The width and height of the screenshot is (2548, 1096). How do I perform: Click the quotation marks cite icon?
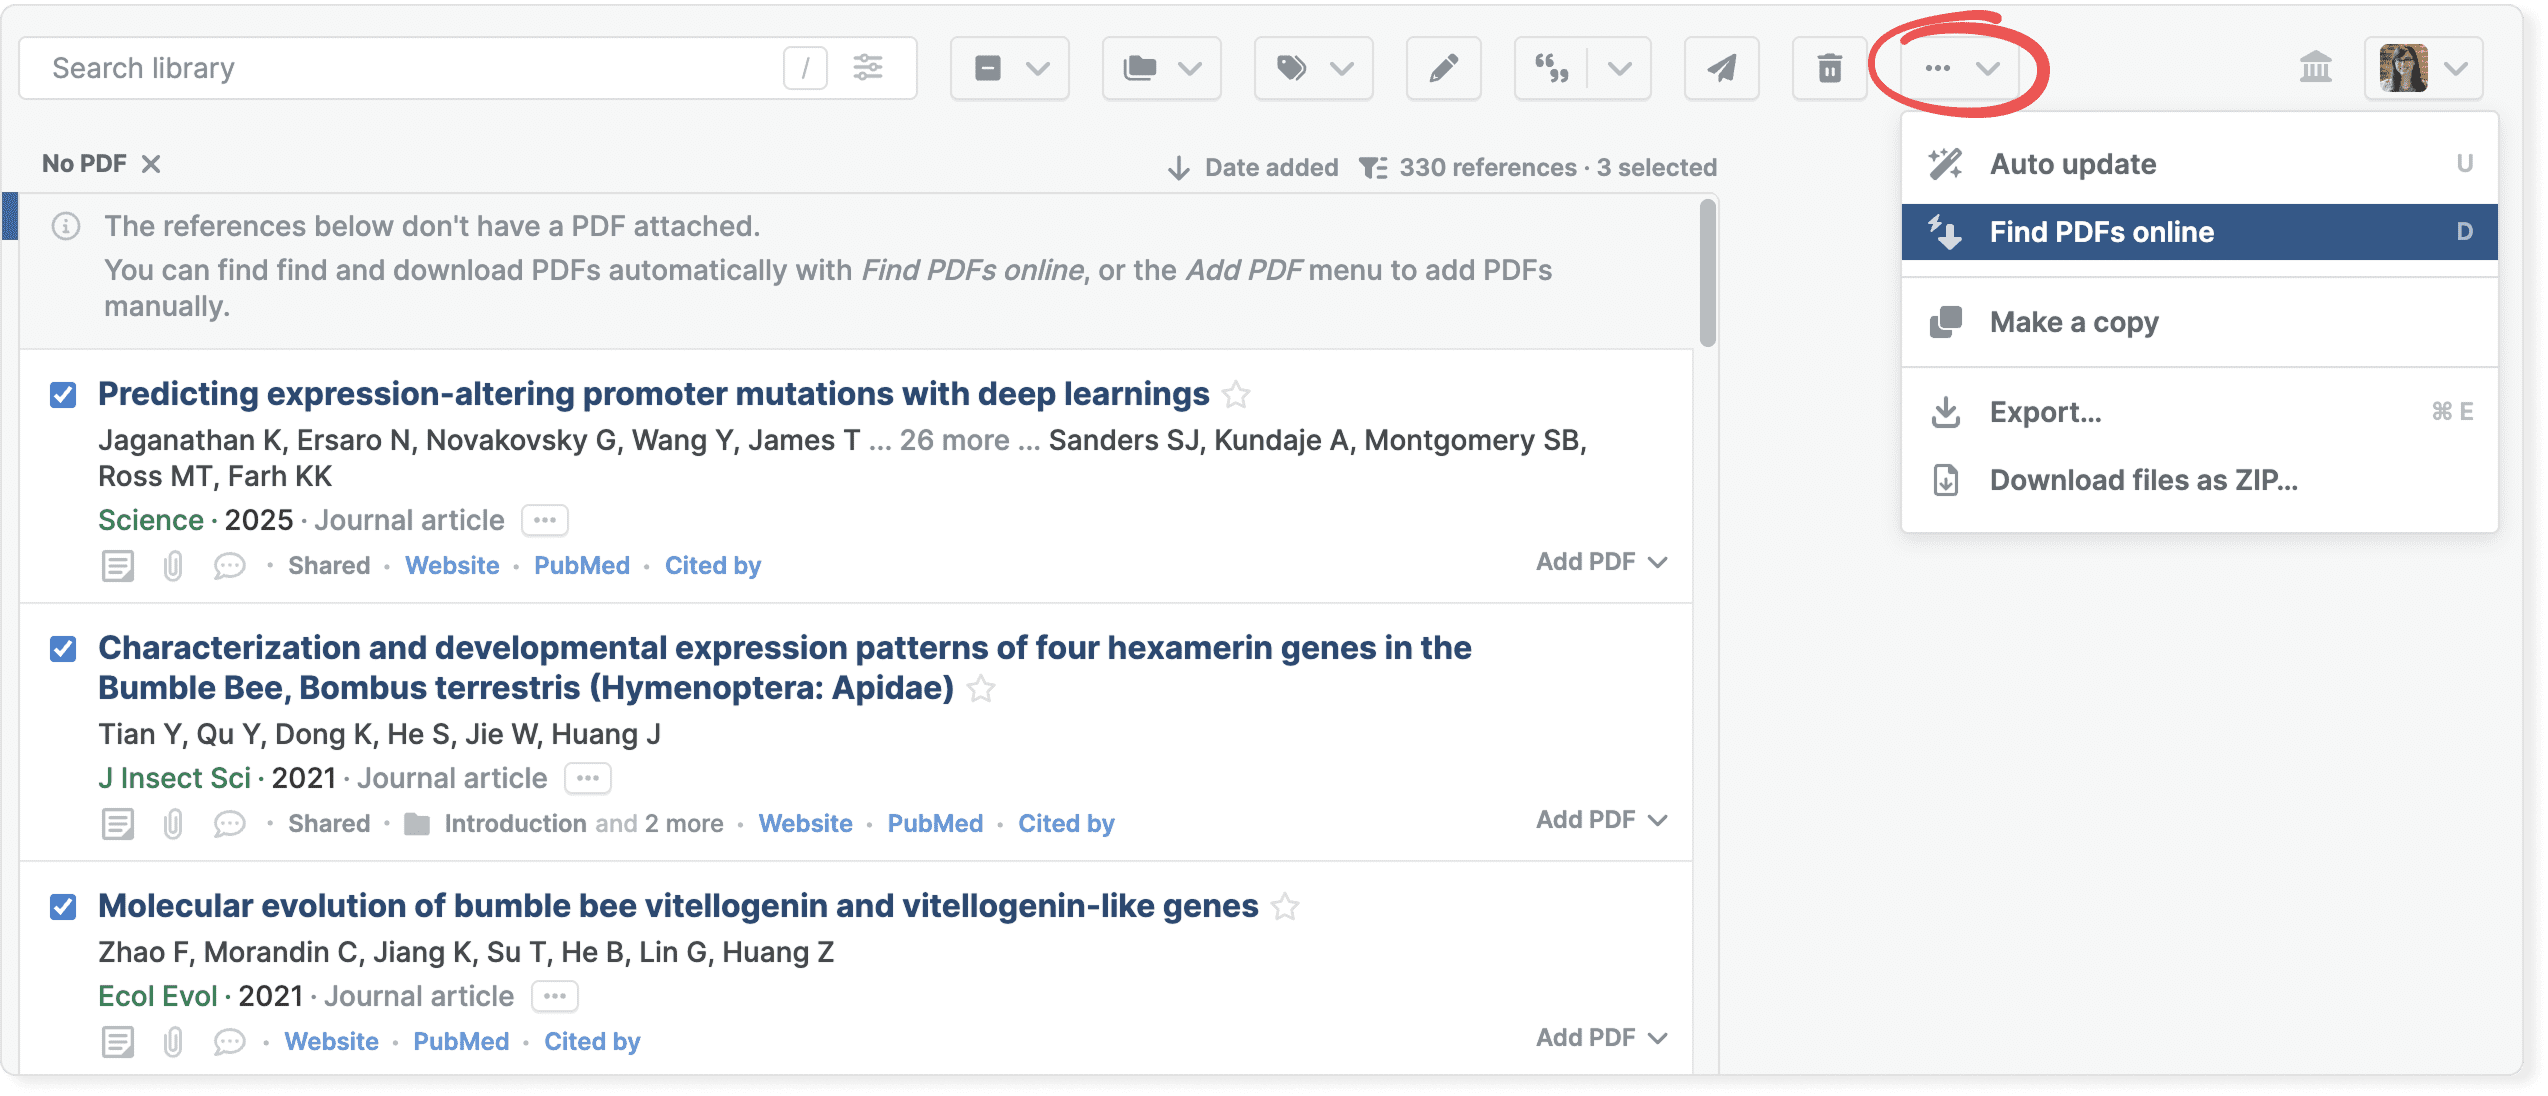click(1551, 68)
